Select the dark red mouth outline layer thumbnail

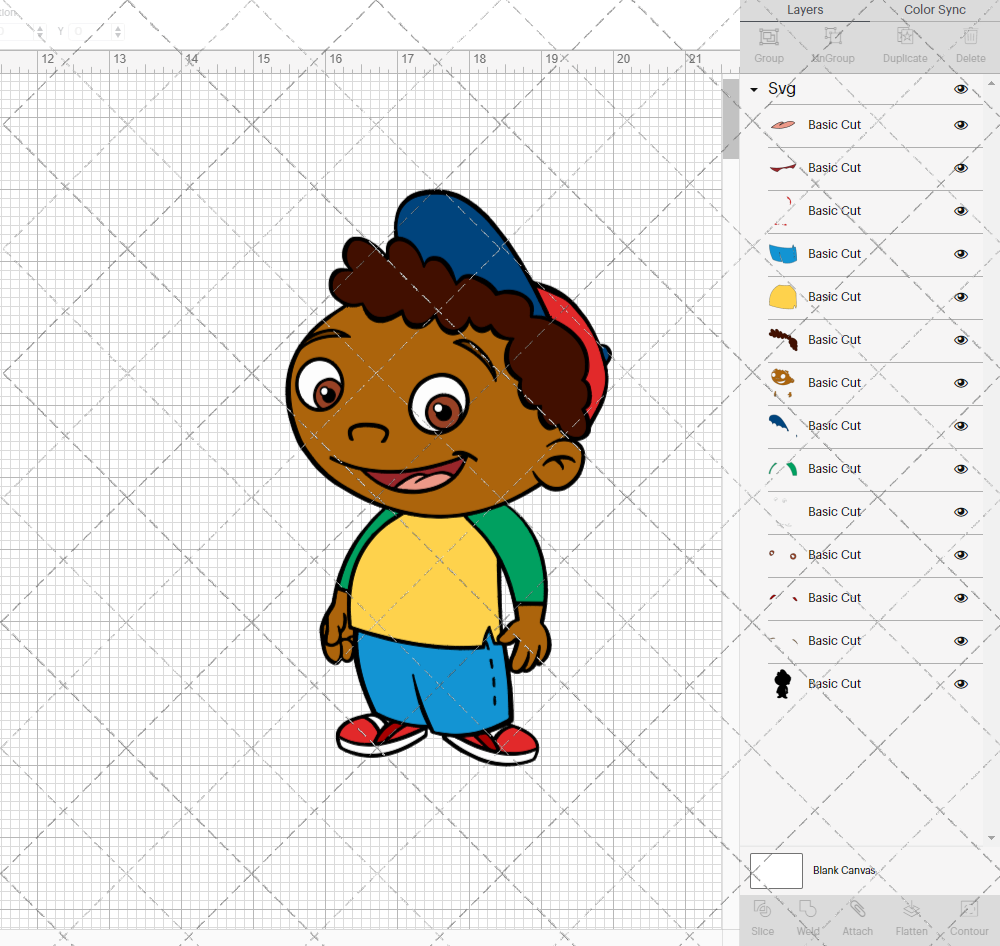tap(783, 168)
